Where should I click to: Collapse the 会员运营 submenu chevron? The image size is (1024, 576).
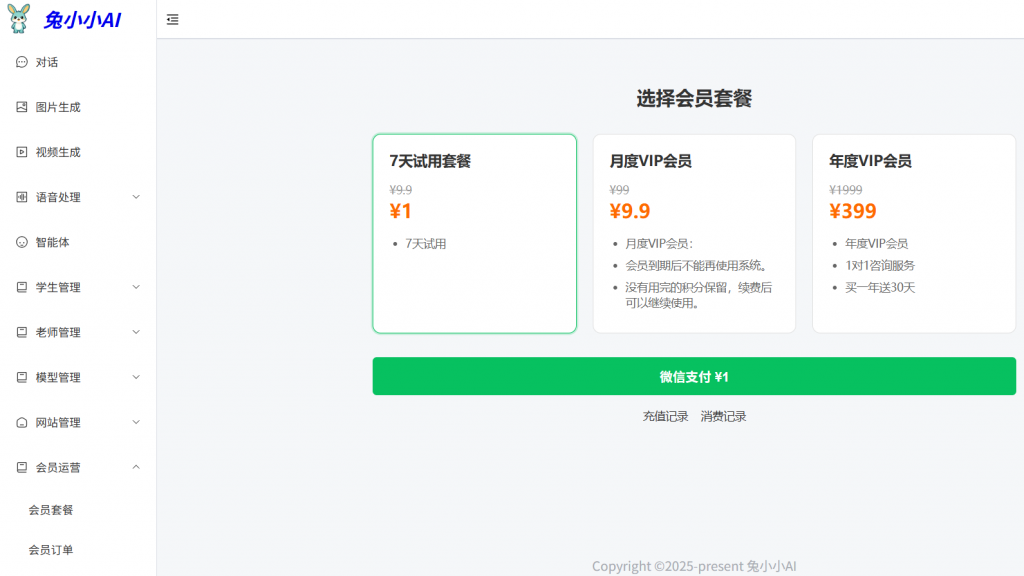136,467
